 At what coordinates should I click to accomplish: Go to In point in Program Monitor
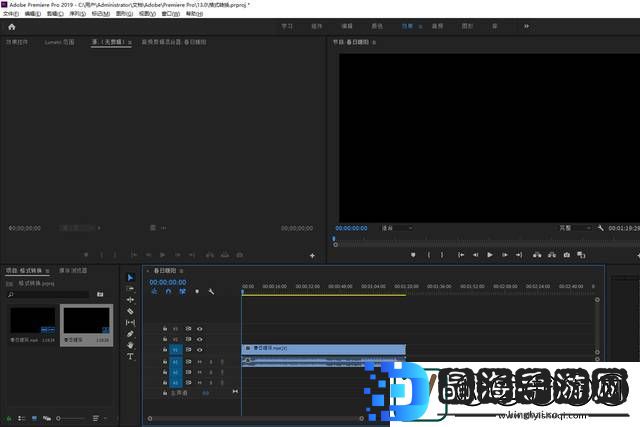(x=461, y=255)
